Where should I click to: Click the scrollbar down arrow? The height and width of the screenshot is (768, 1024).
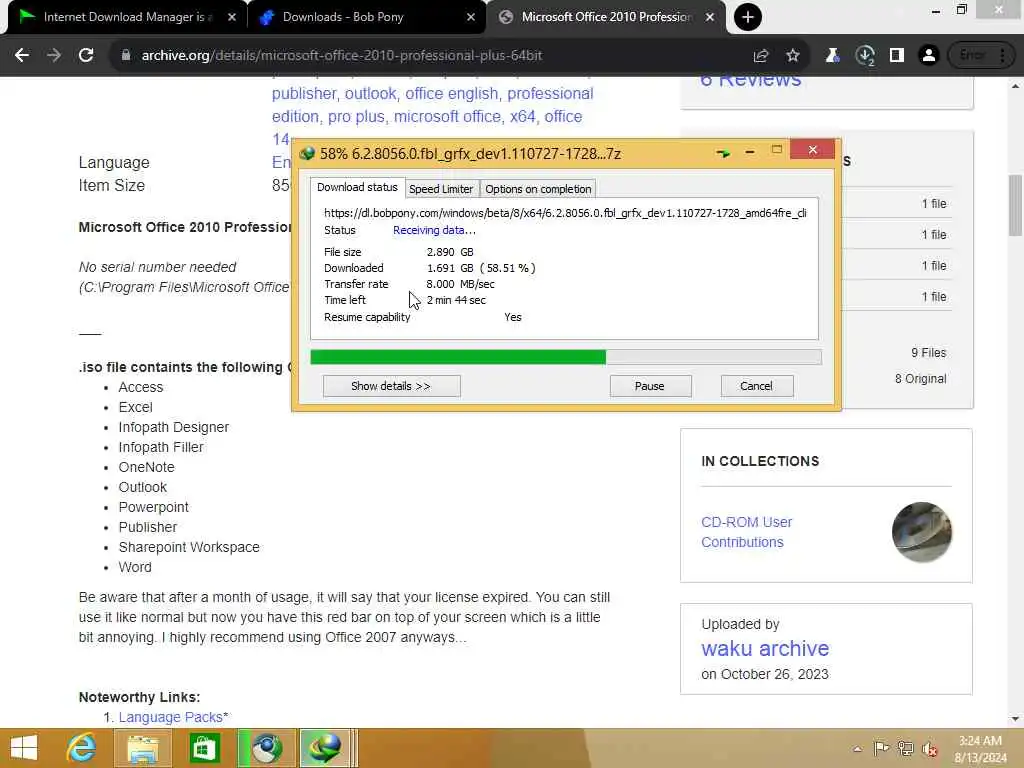point(1016,719)
